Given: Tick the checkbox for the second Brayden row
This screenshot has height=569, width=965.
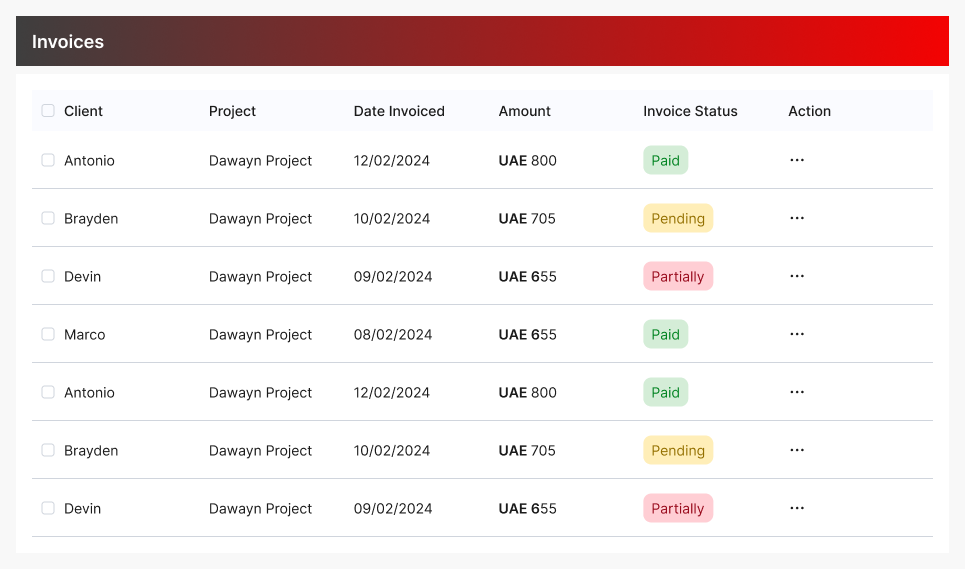Looking at the screenshot, I should coord(48,450).
